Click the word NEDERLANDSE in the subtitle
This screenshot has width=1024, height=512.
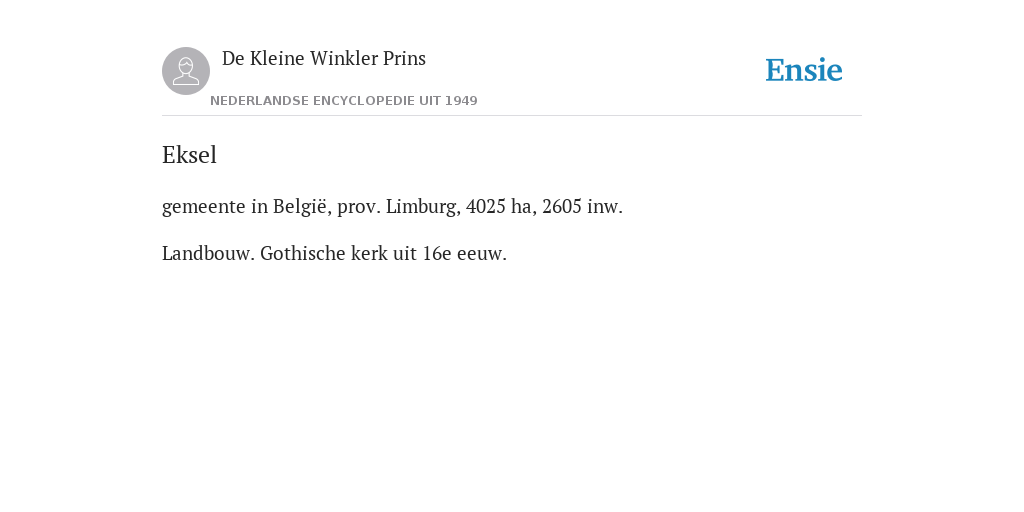(259, 101)
